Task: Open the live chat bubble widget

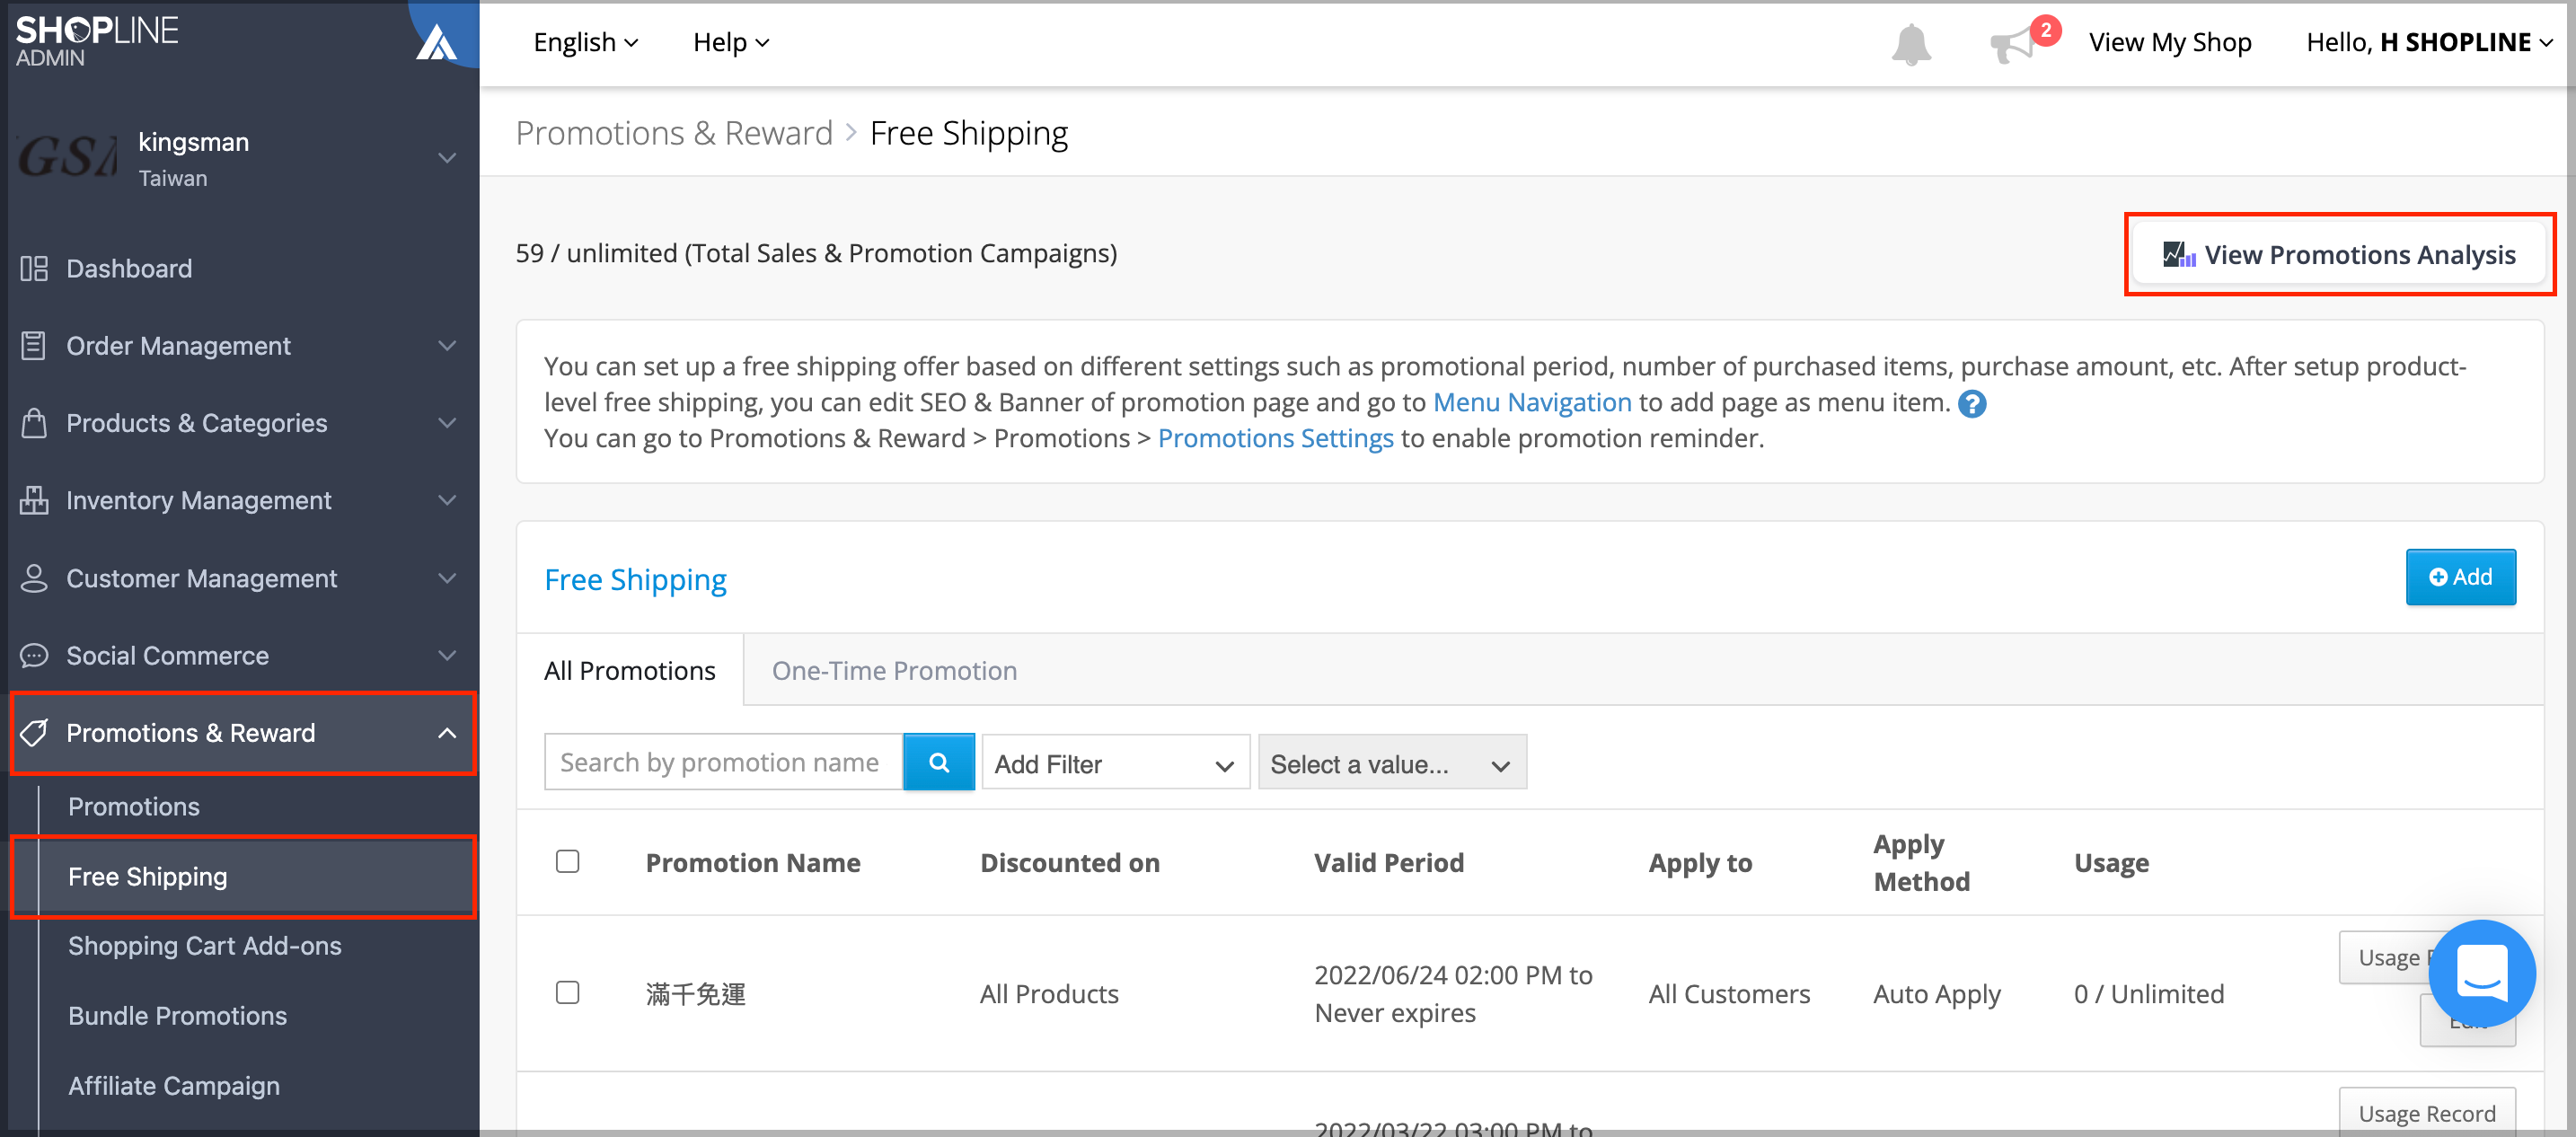Action: [x=2482, y=973]
